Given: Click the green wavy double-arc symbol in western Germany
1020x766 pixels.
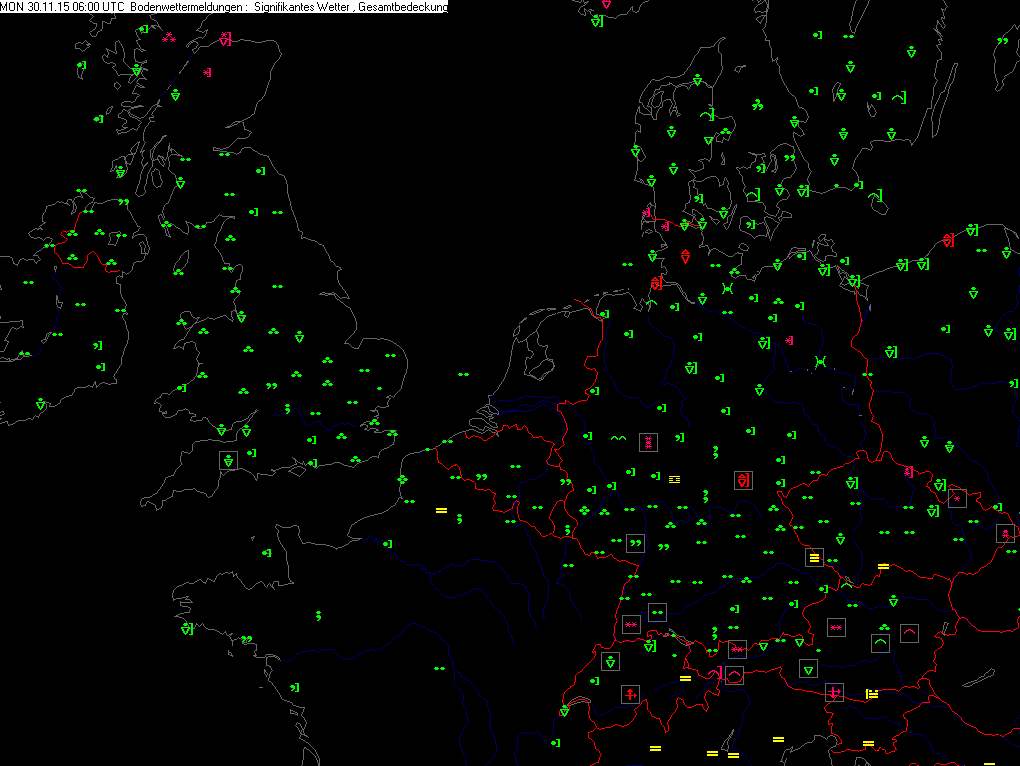Looking at the screenshot, I should [617, 438].
